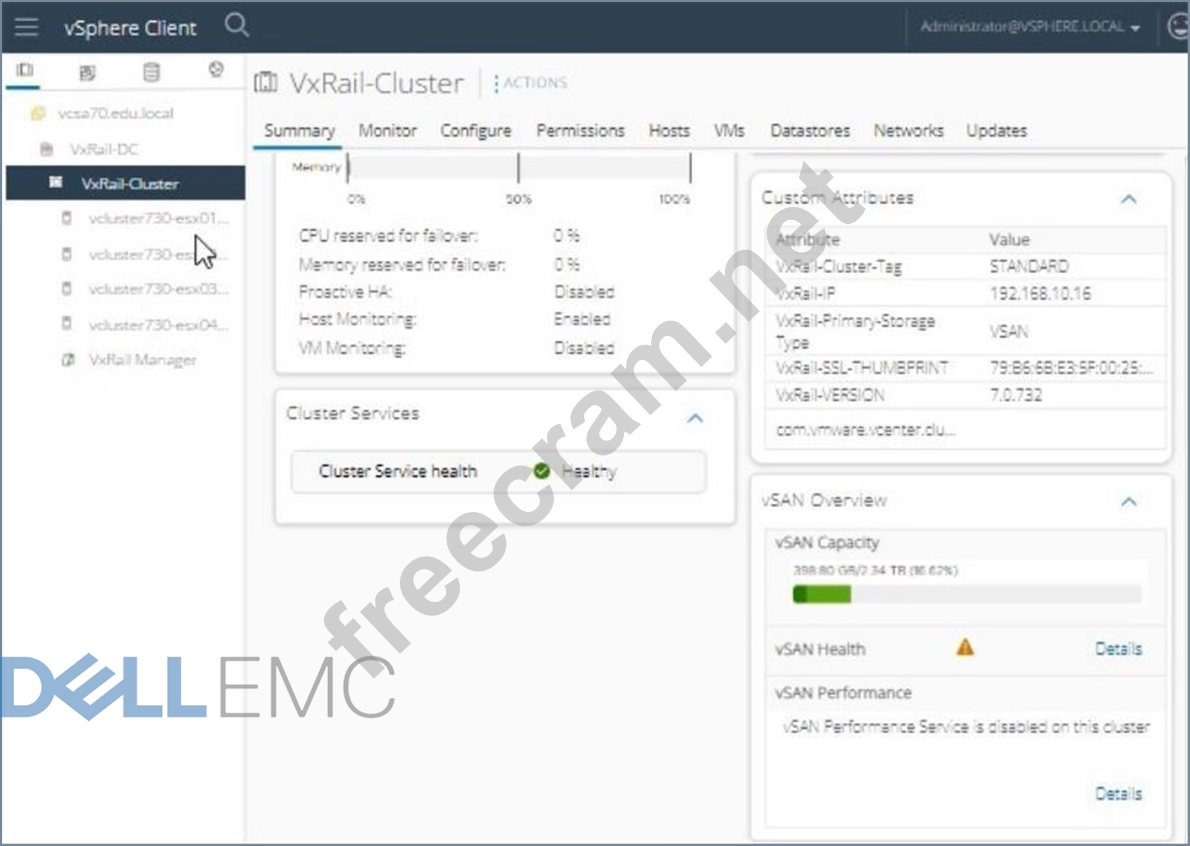This screenshot has width=1190, height=846.
Task: Open vSAN Health Details link
Action: point(1117,649)
